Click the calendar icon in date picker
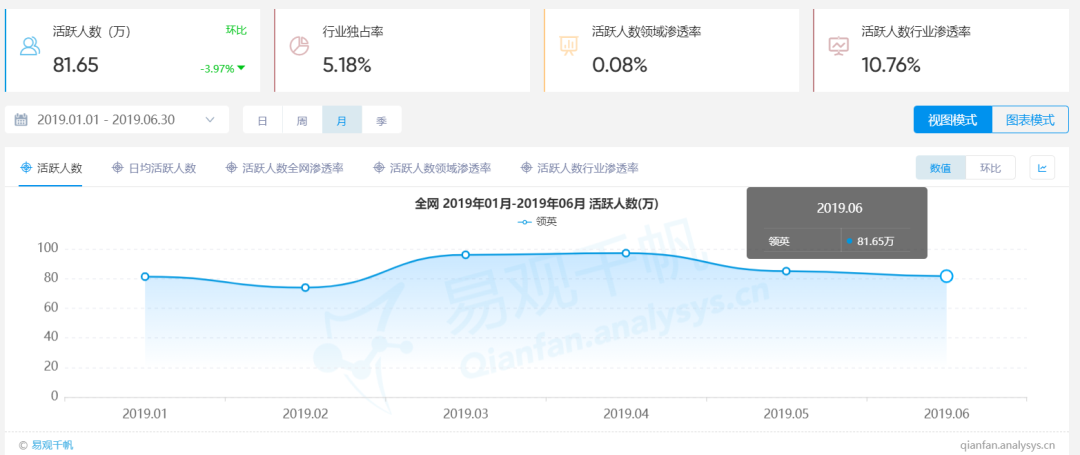This screenshot has height=455, width=1080. (21, 120)
